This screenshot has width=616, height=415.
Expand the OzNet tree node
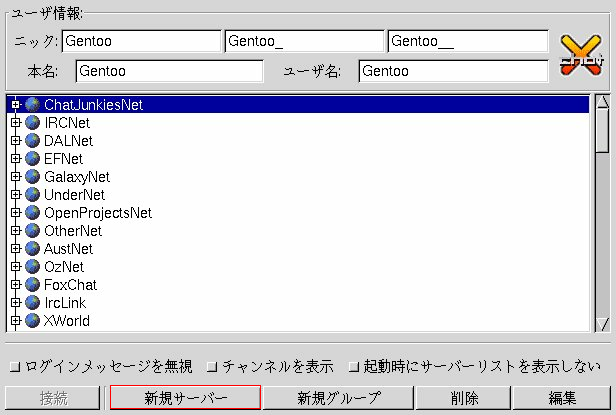click(15, 267)
